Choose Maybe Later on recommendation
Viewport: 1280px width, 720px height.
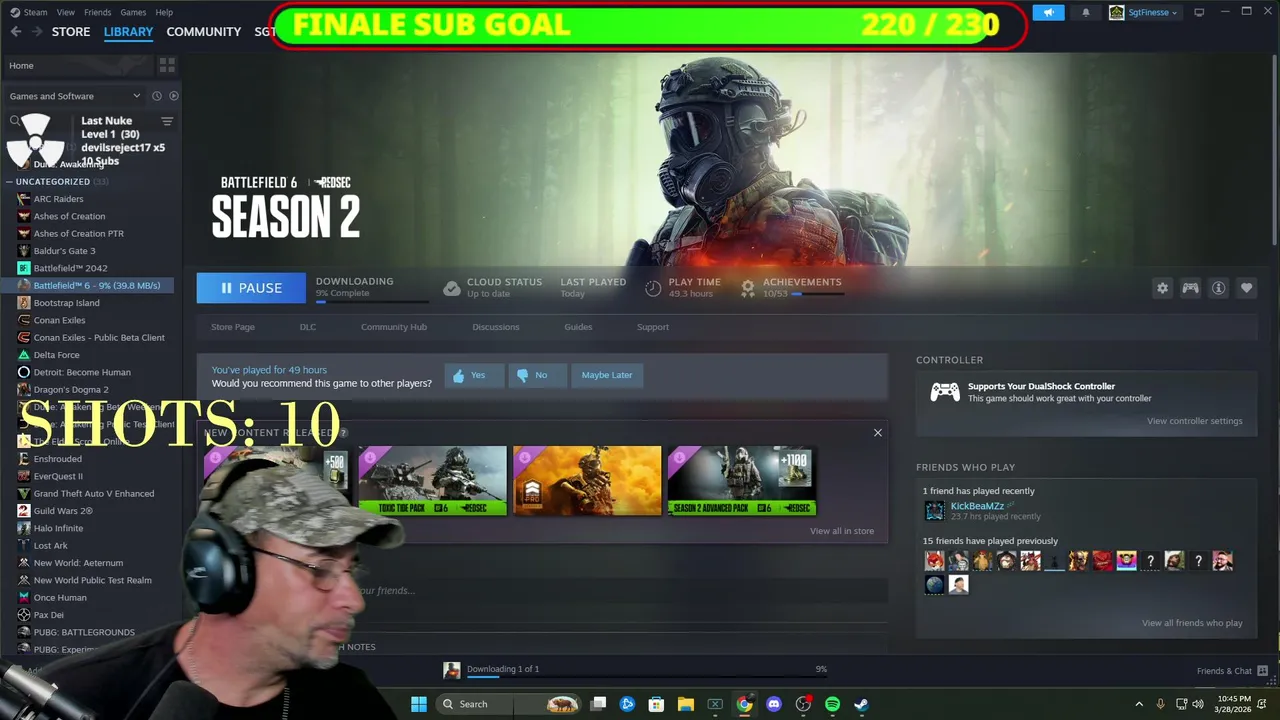click(x=607, y=375)
